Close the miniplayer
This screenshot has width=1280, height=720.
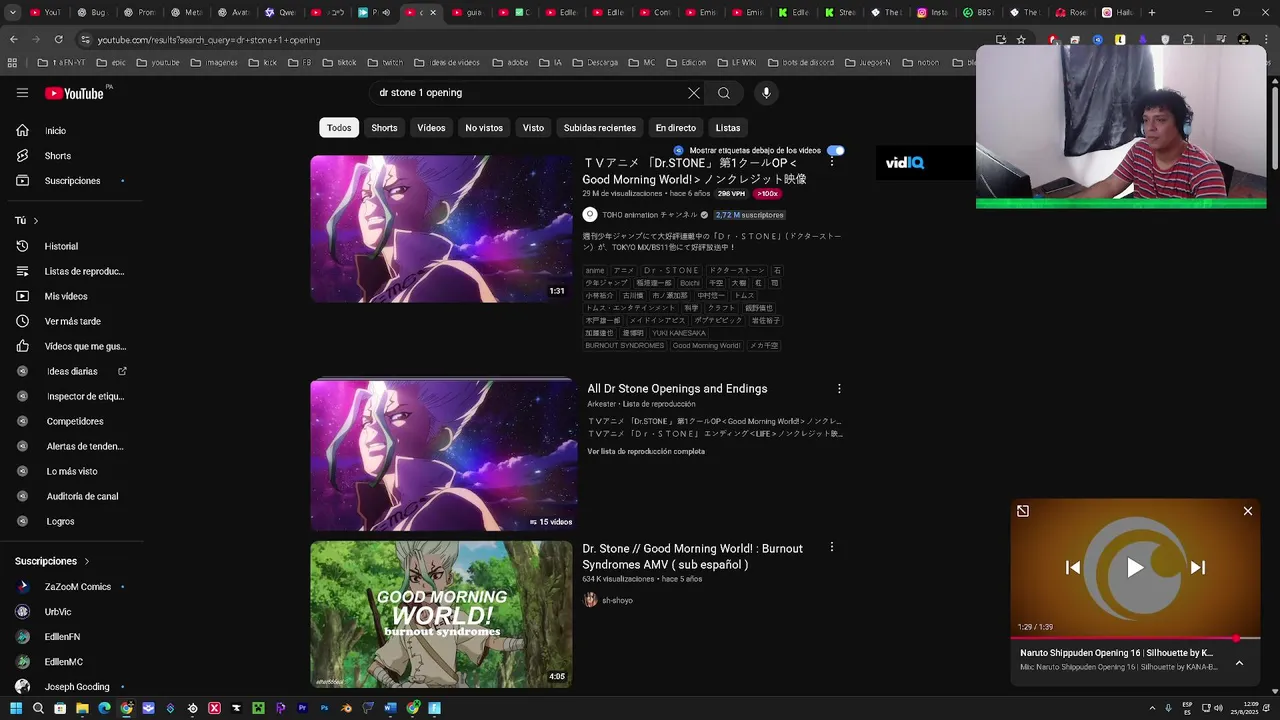(x=1248, y=511)
